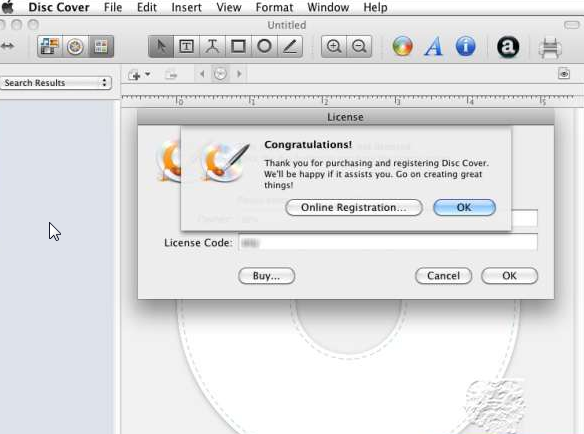Open the Amazon search icon

coord(508,47)
